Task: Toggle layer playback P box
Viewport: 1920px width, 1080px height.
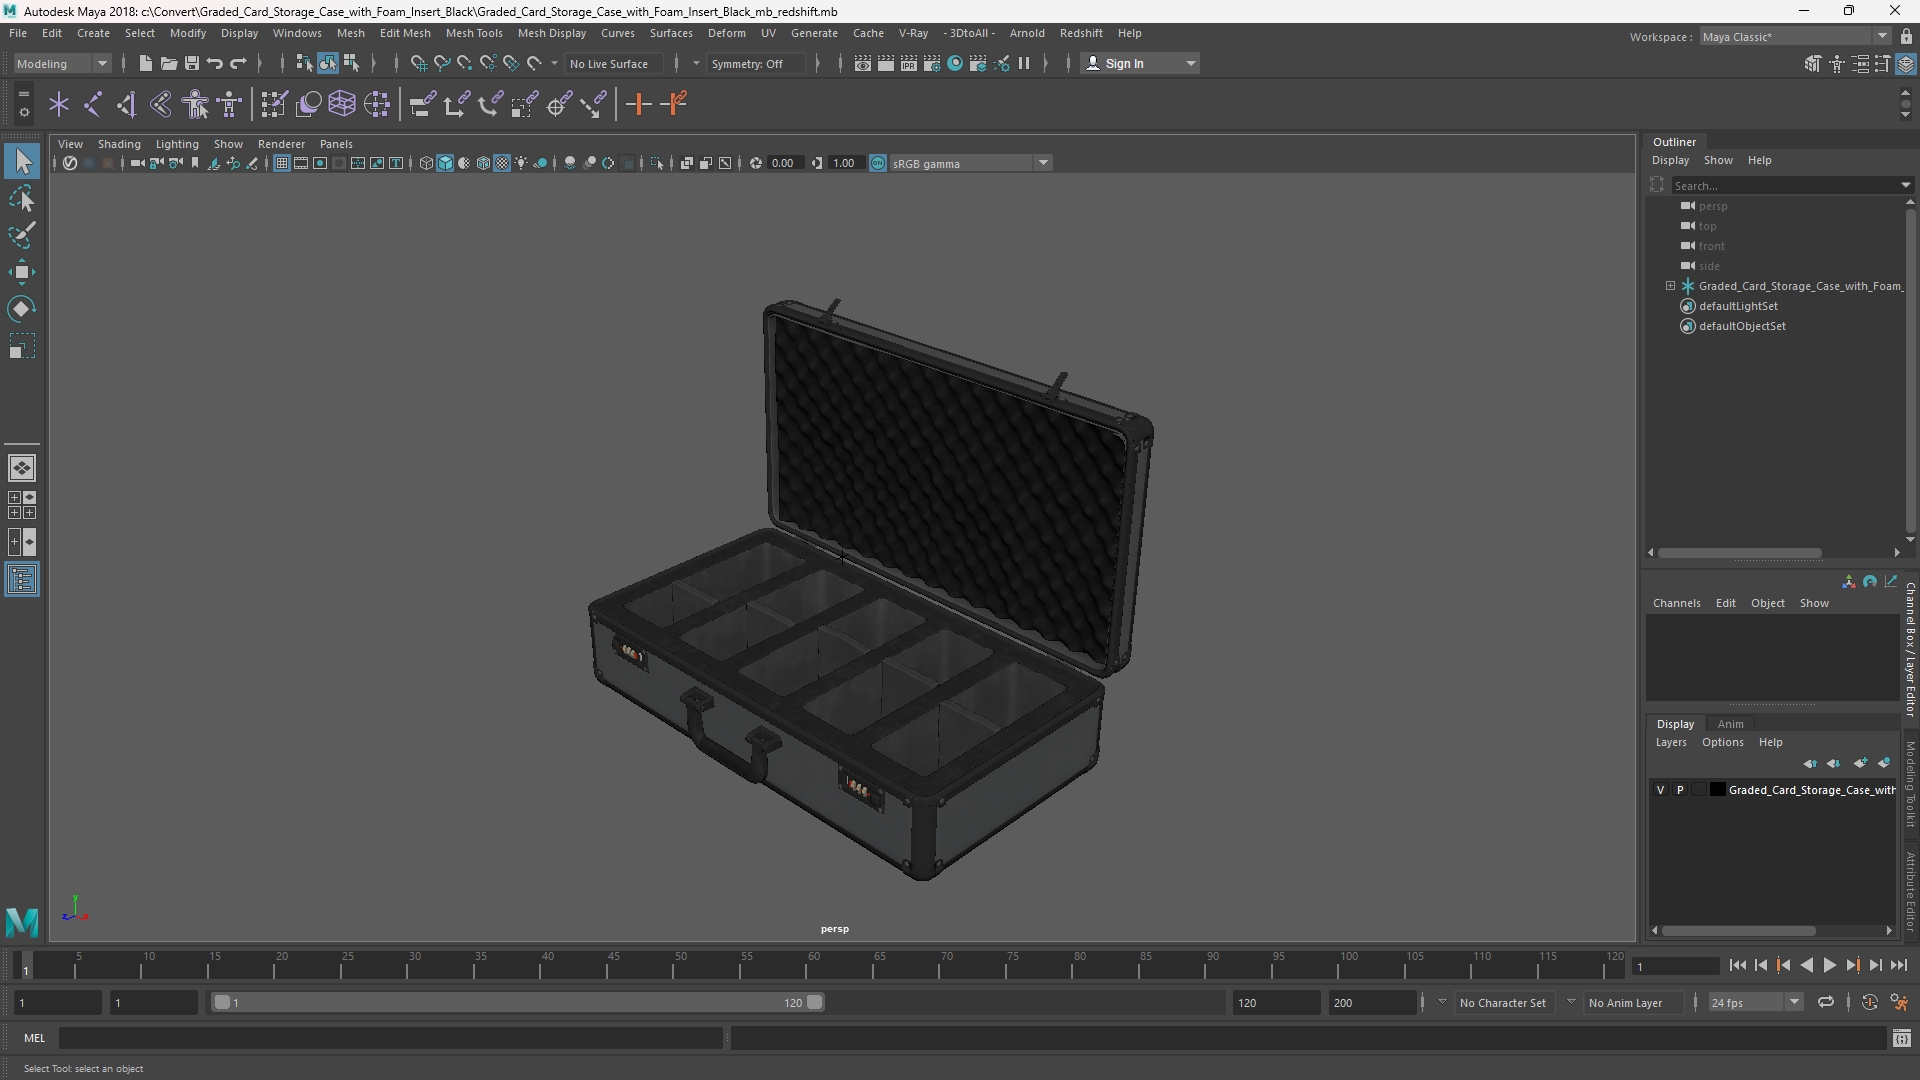Action: [1680, 790]
